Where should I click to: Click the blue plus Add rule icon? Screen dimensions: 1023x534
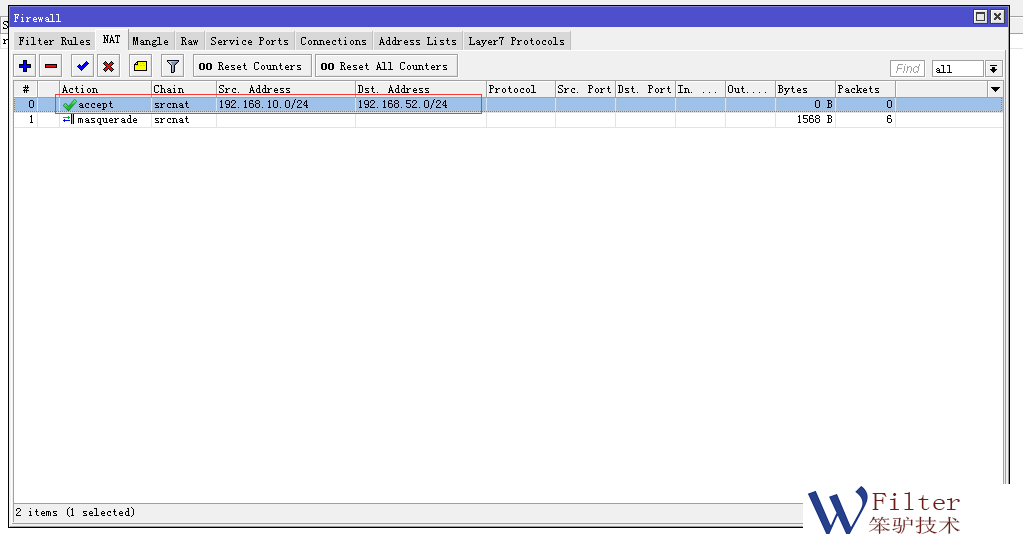[x=25, y=66]
